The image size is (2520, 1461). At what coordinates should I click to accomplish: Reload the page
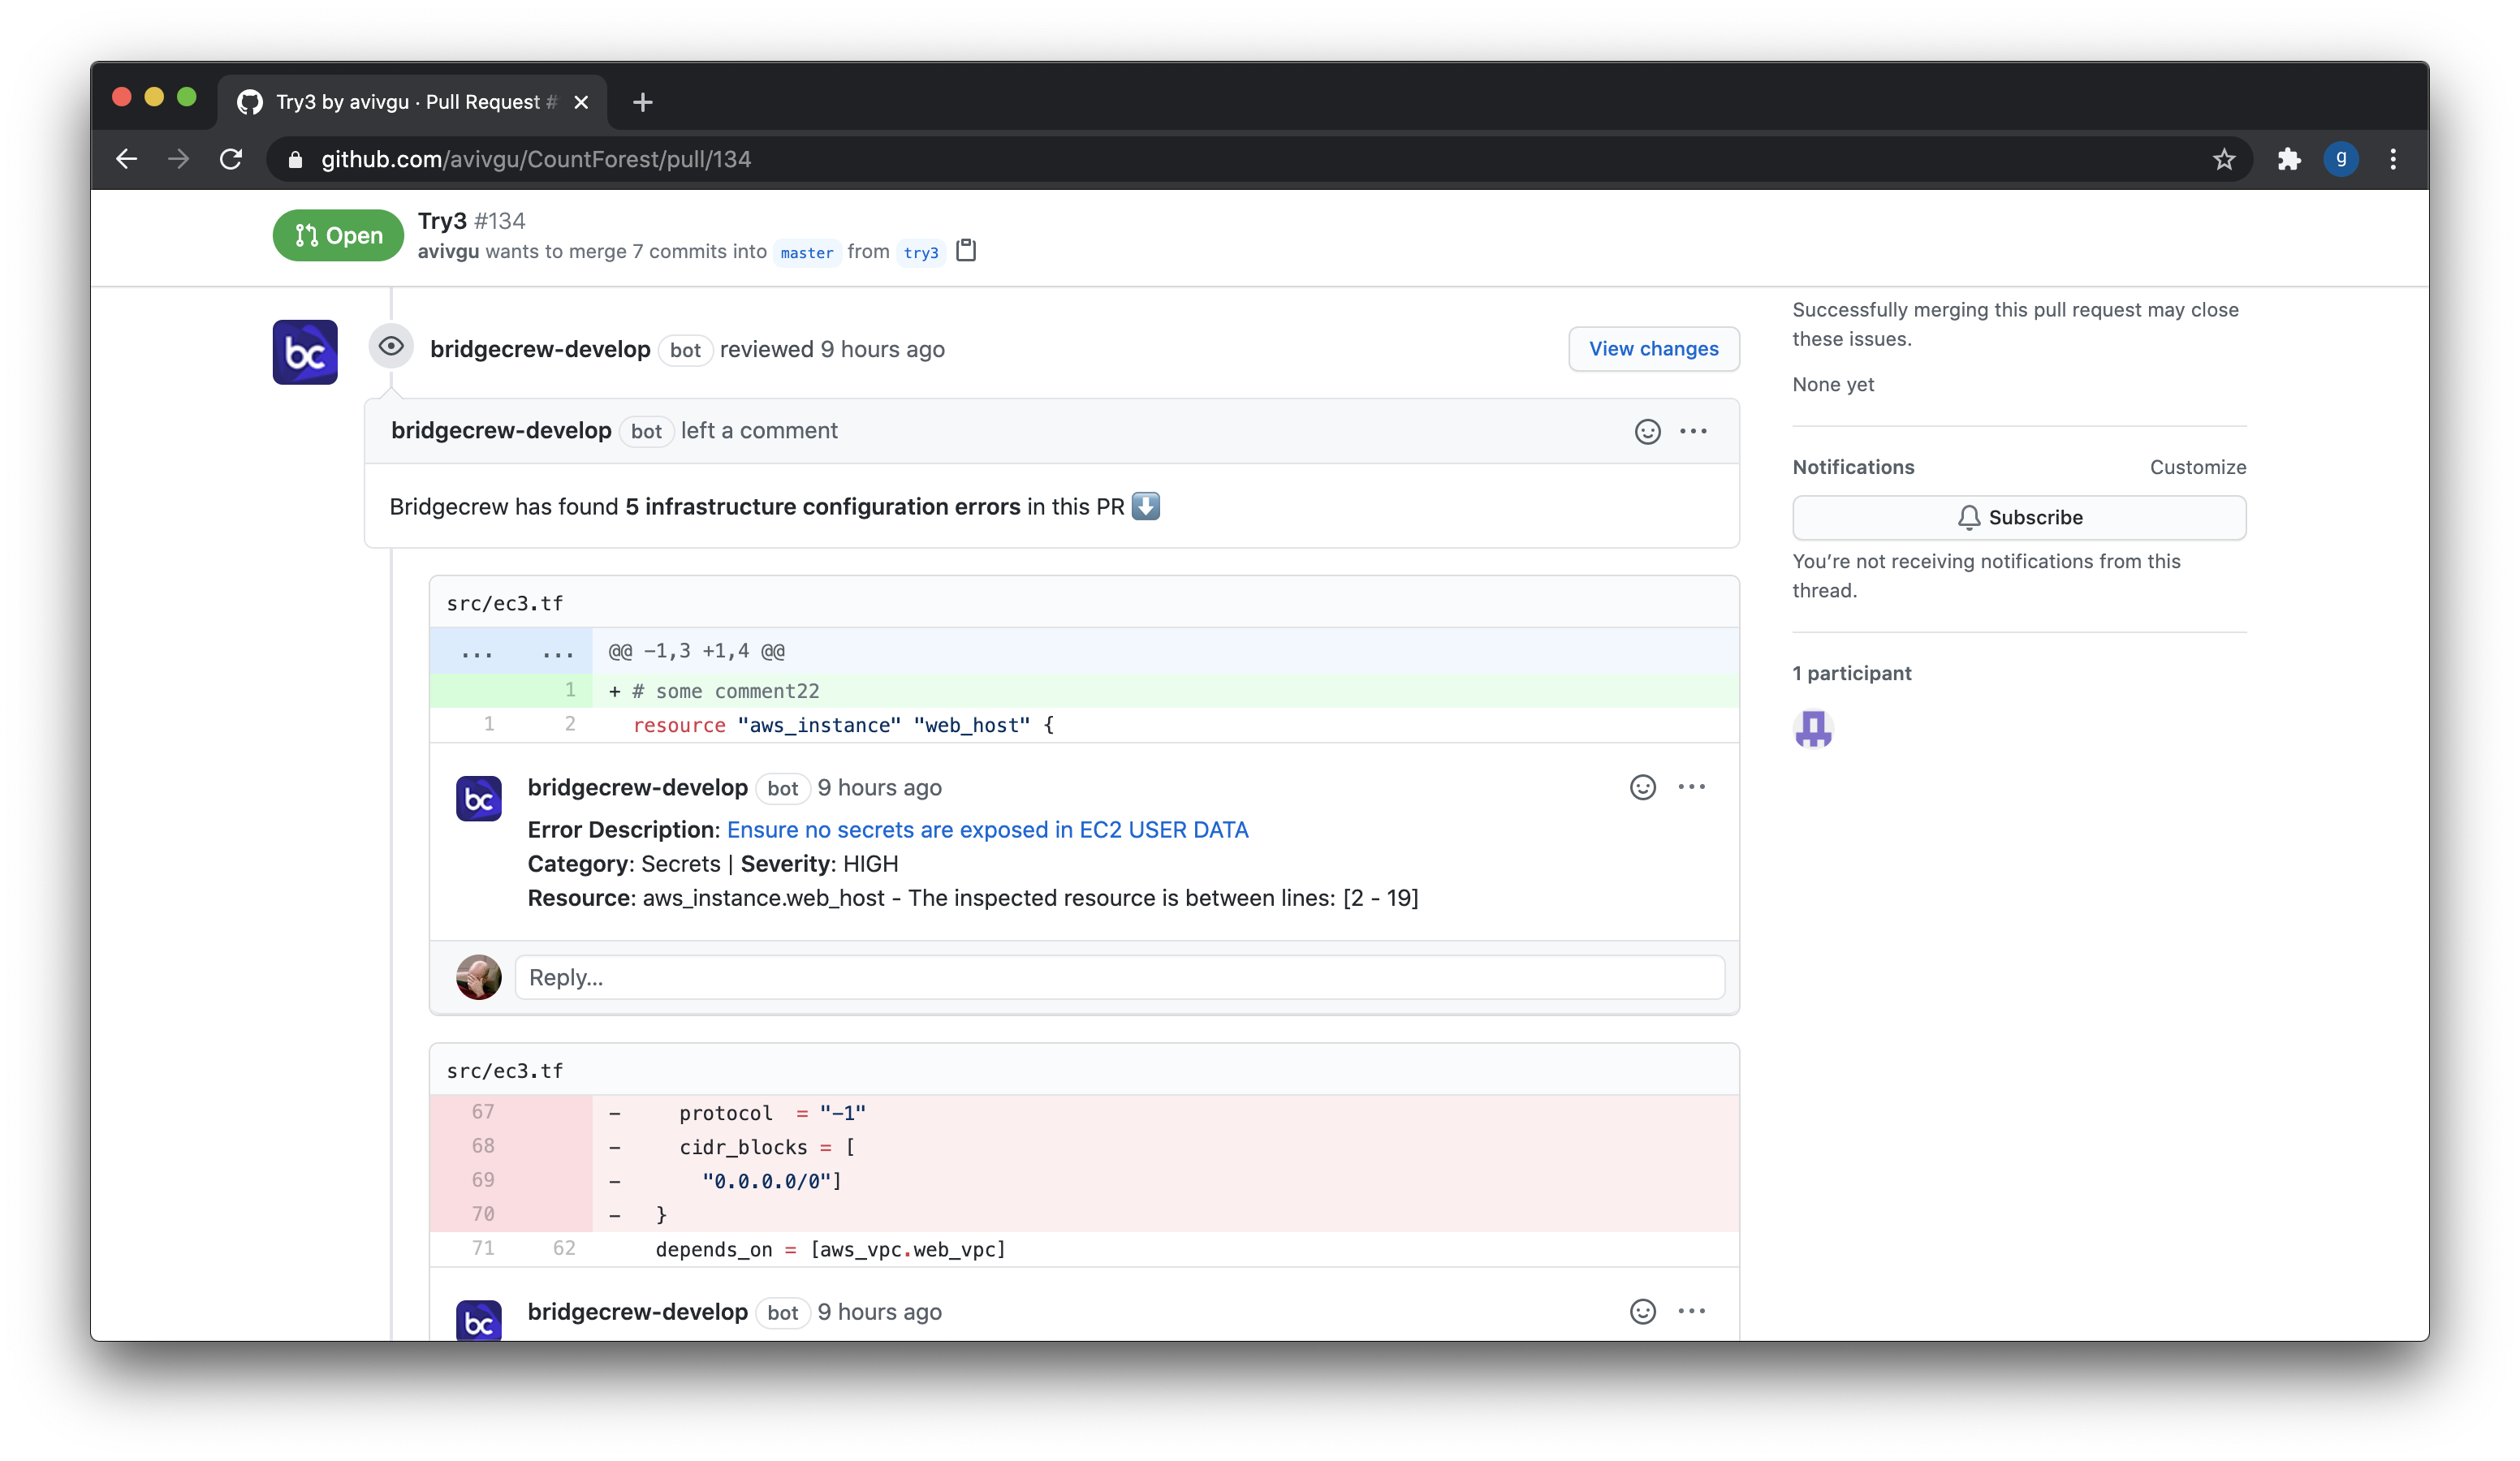[x=231, y=159]
